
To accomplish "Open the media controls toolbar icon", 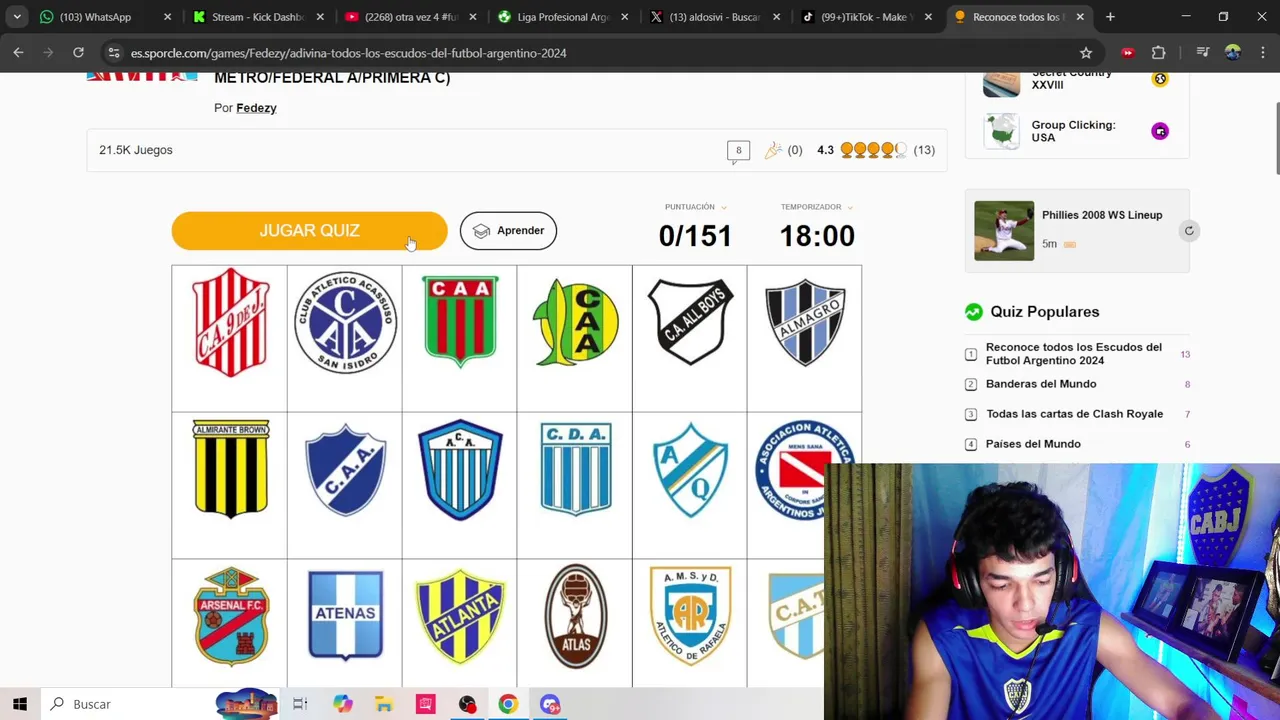I will 1203,53.
